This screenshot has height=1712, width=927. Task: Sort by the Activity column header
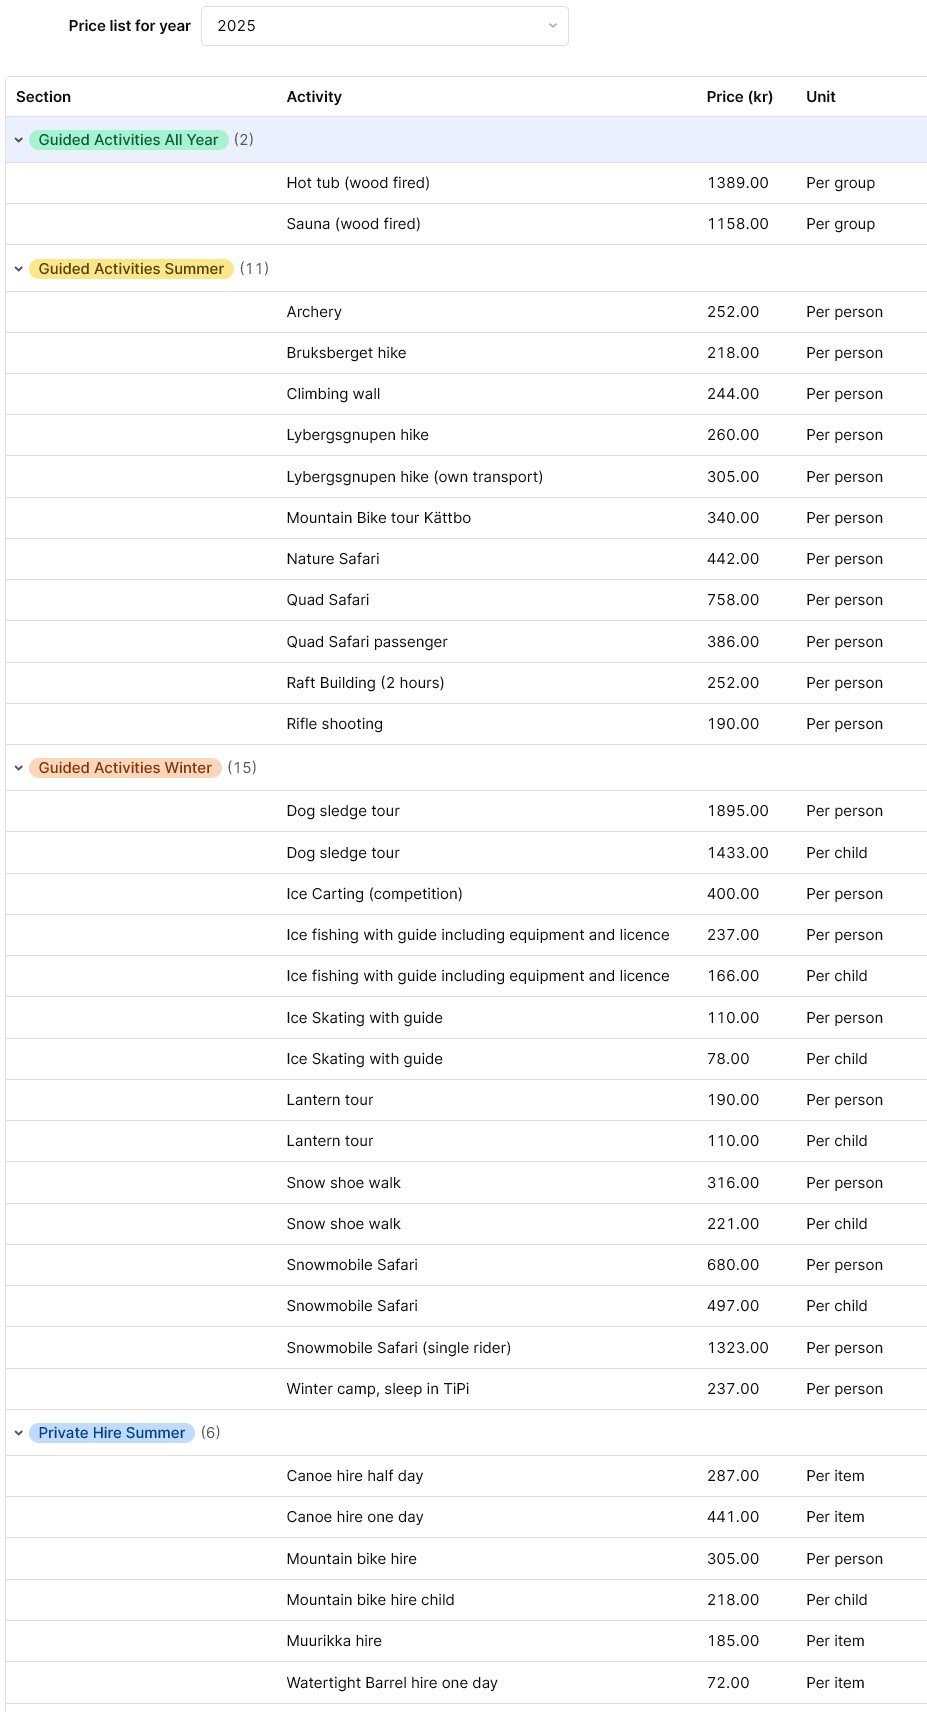314,97
